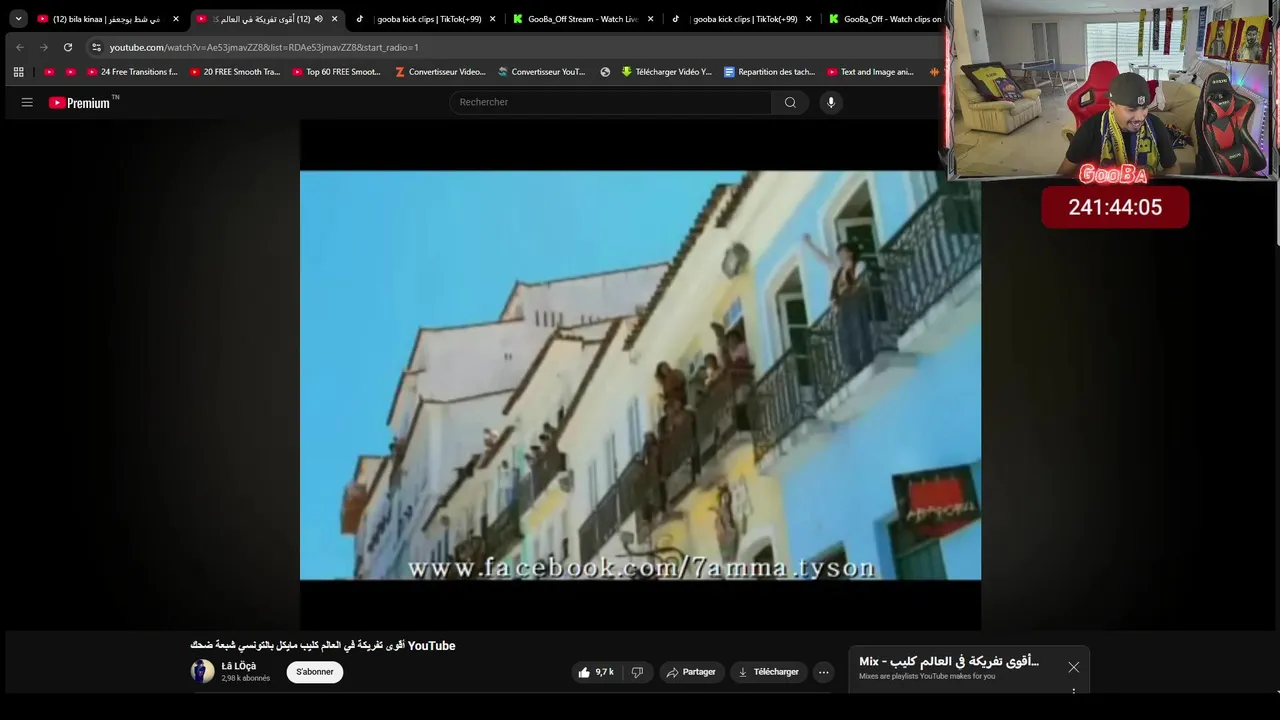Reload the current page
This screenshot has width=1280, height=720.
68,47
